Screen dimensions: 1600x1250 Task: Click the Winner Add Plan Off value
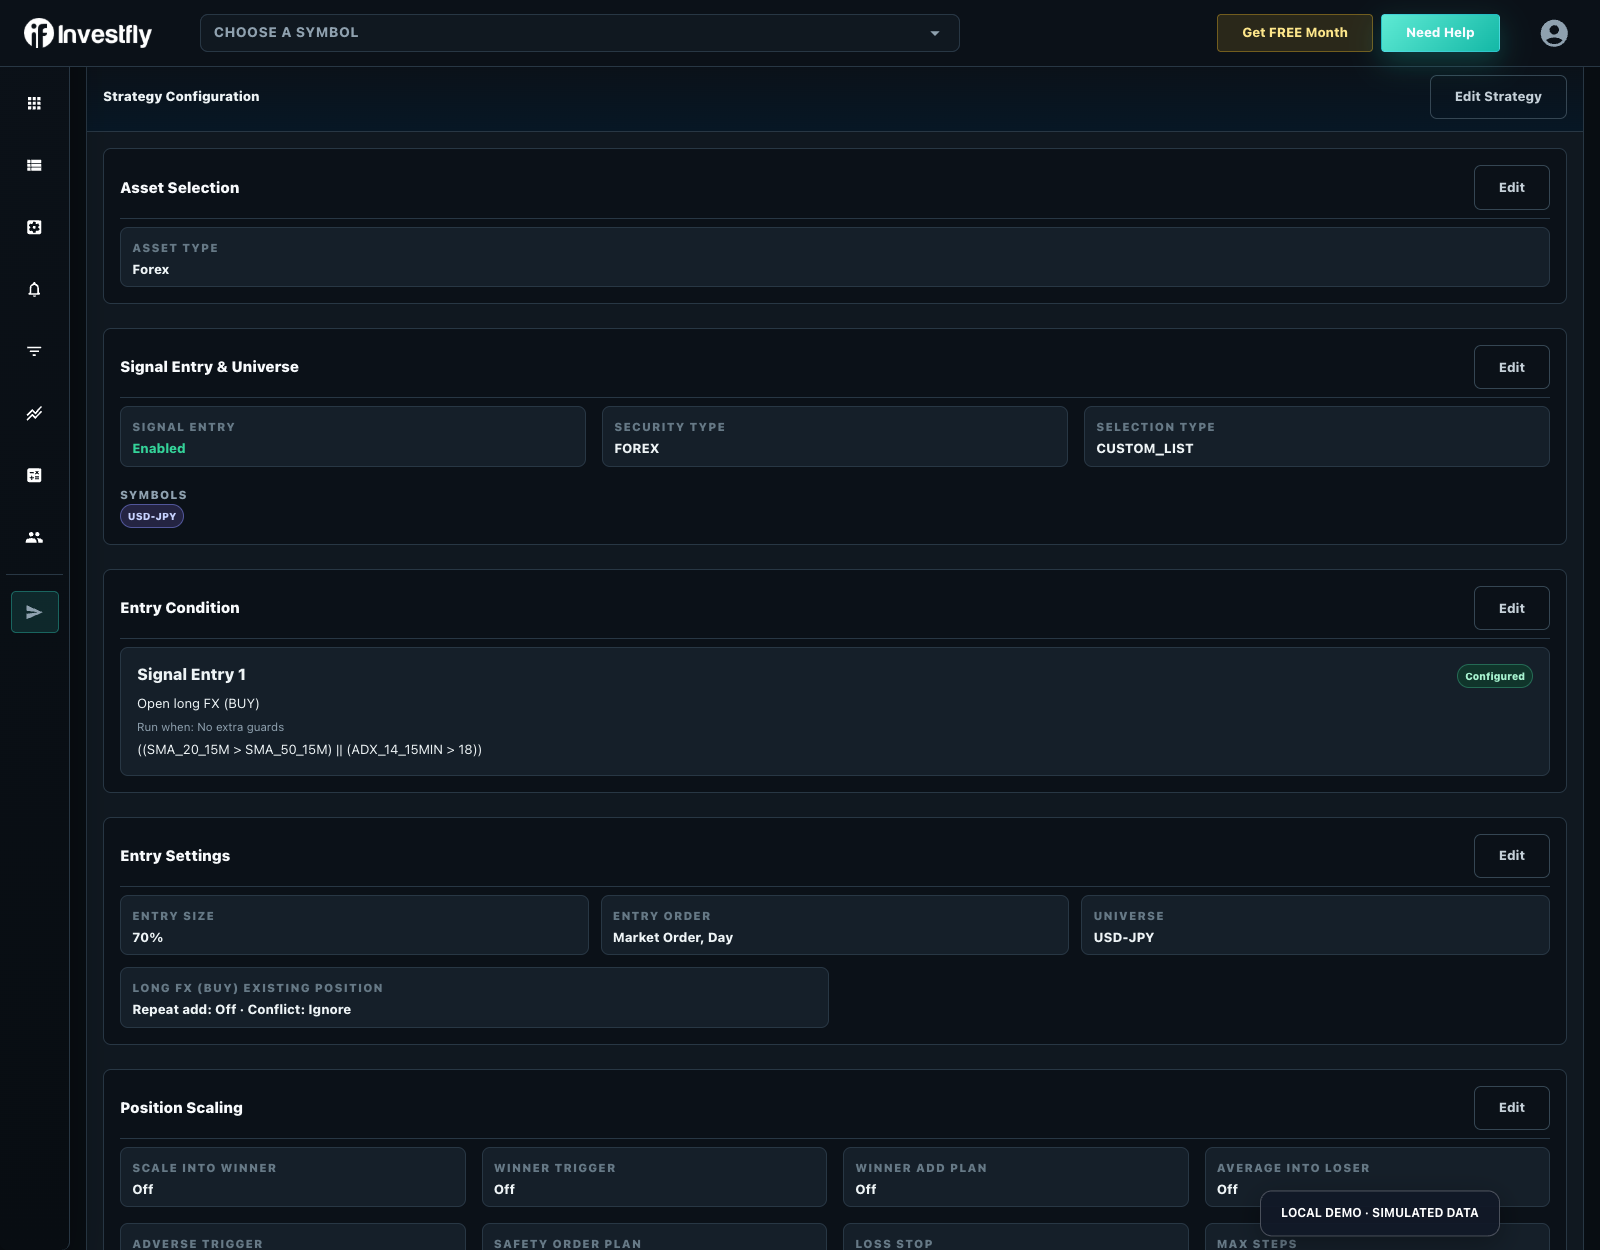(x=865, y=1190)
